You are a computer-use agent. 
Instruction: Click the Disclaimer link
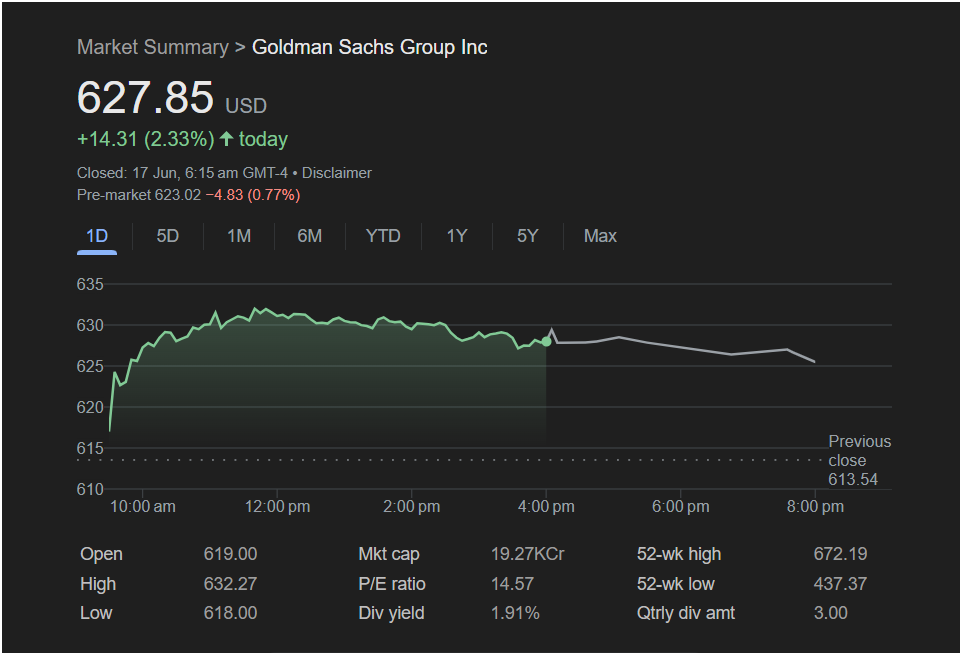coord(337,173)
